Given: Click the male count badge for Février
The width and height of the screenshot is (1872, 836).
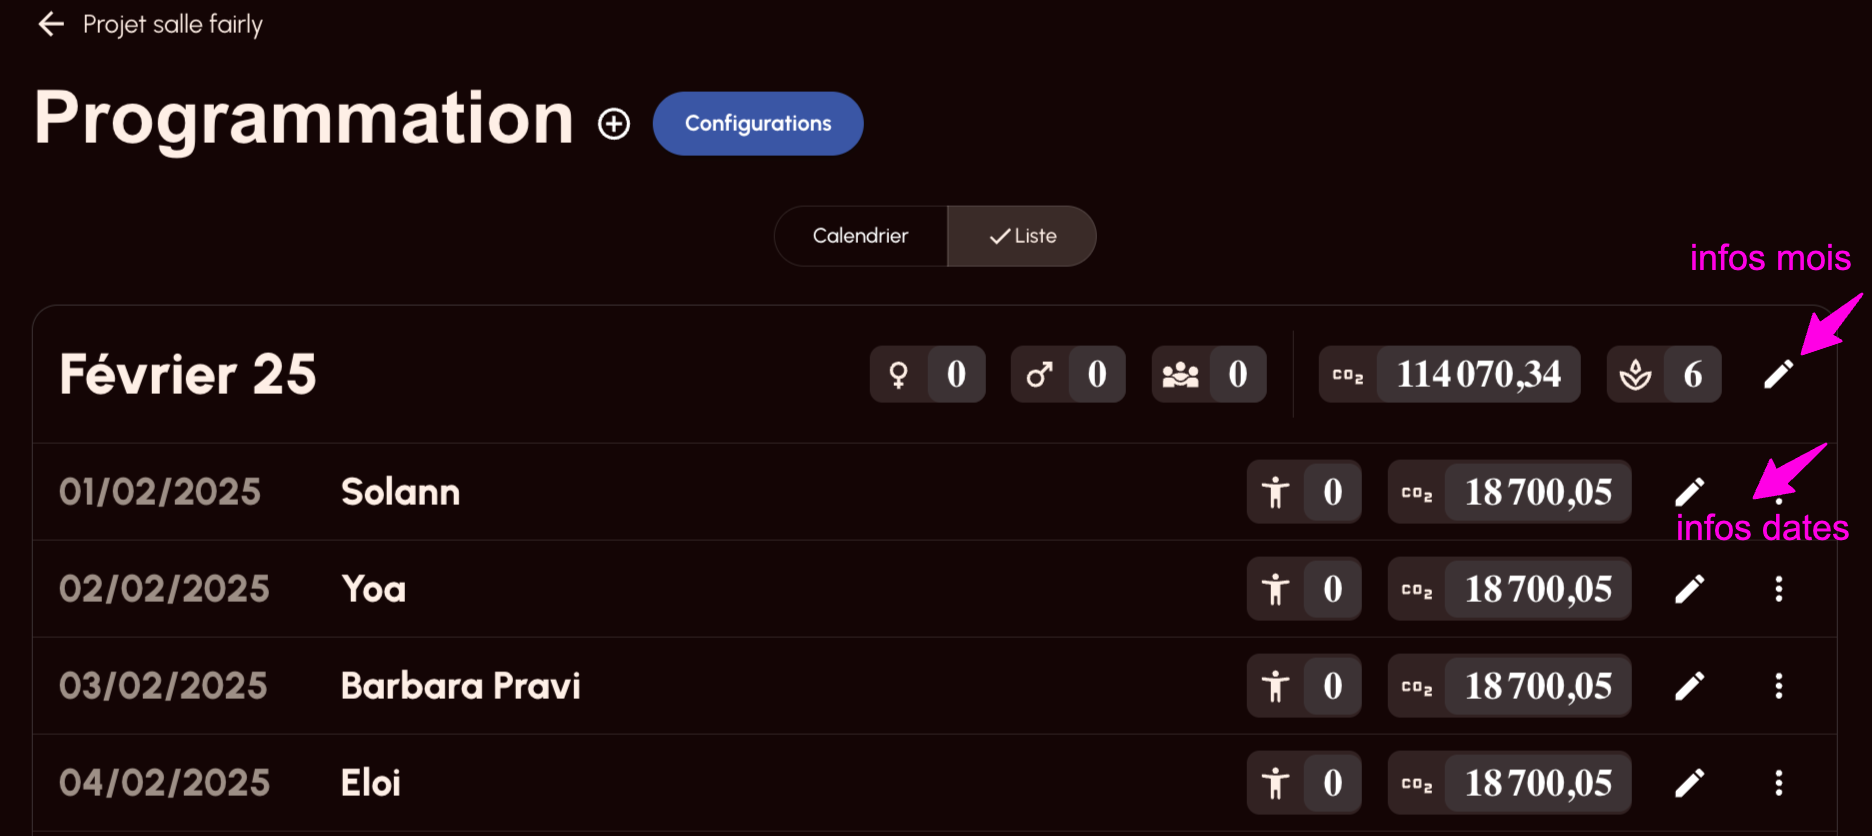Looking at the screenshot, I should click(1068, 374).
